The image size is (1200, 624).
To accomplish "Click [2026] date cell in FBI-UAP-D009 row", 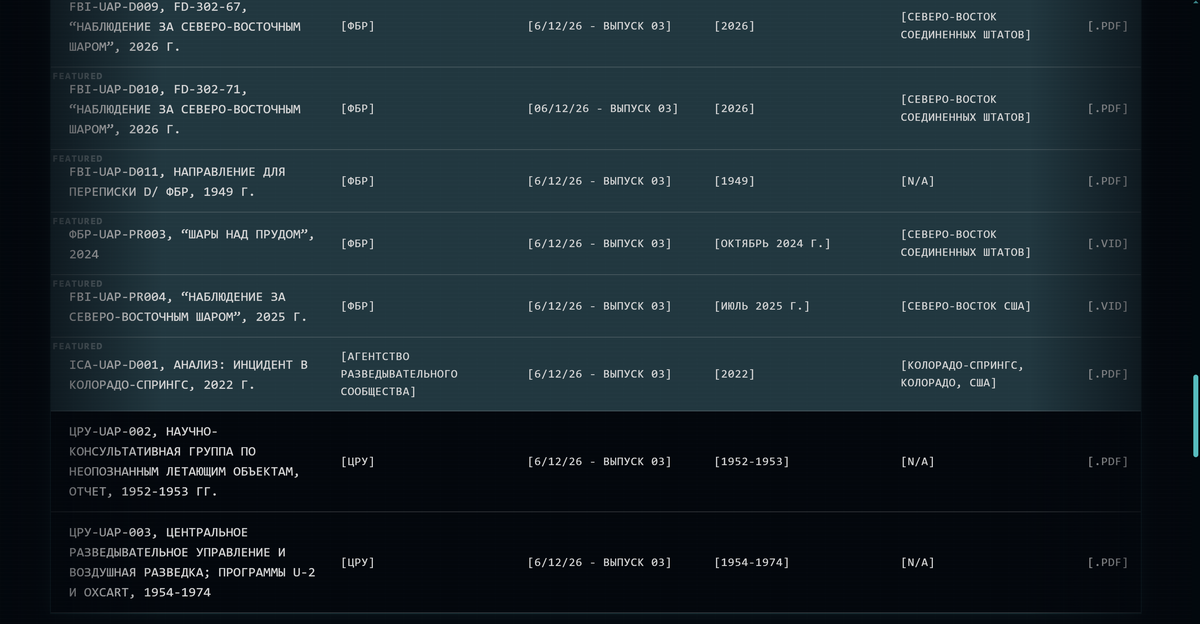I will (x=735, y=26).
